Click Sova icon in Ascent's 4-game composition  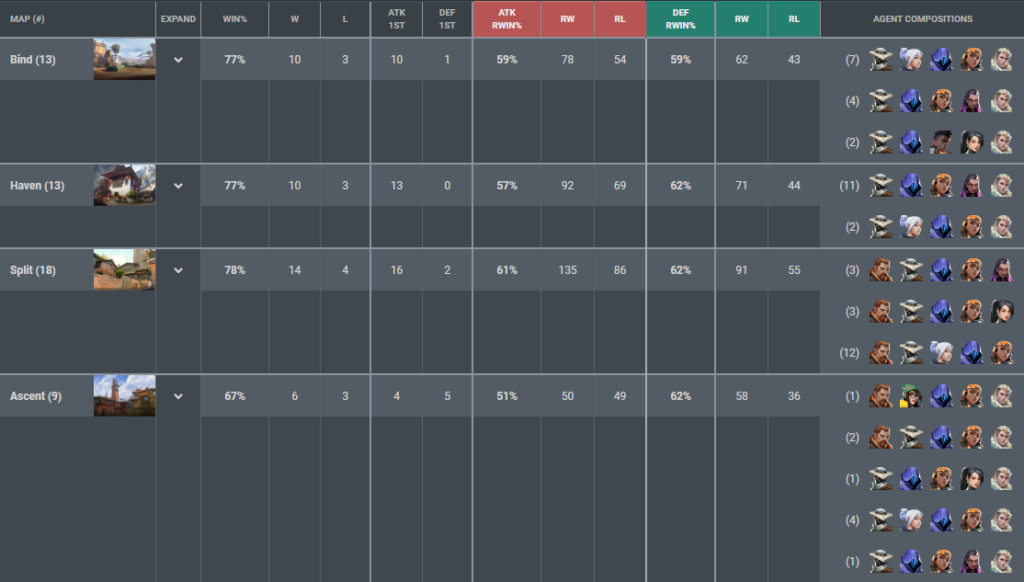click(1000, 520)
